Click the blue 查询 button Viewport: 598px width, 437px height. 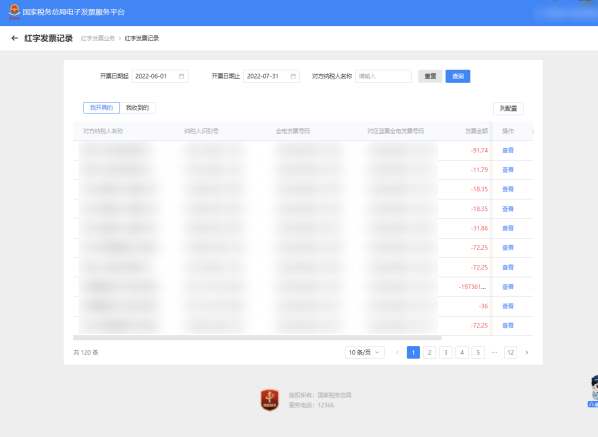click(458, 76)
